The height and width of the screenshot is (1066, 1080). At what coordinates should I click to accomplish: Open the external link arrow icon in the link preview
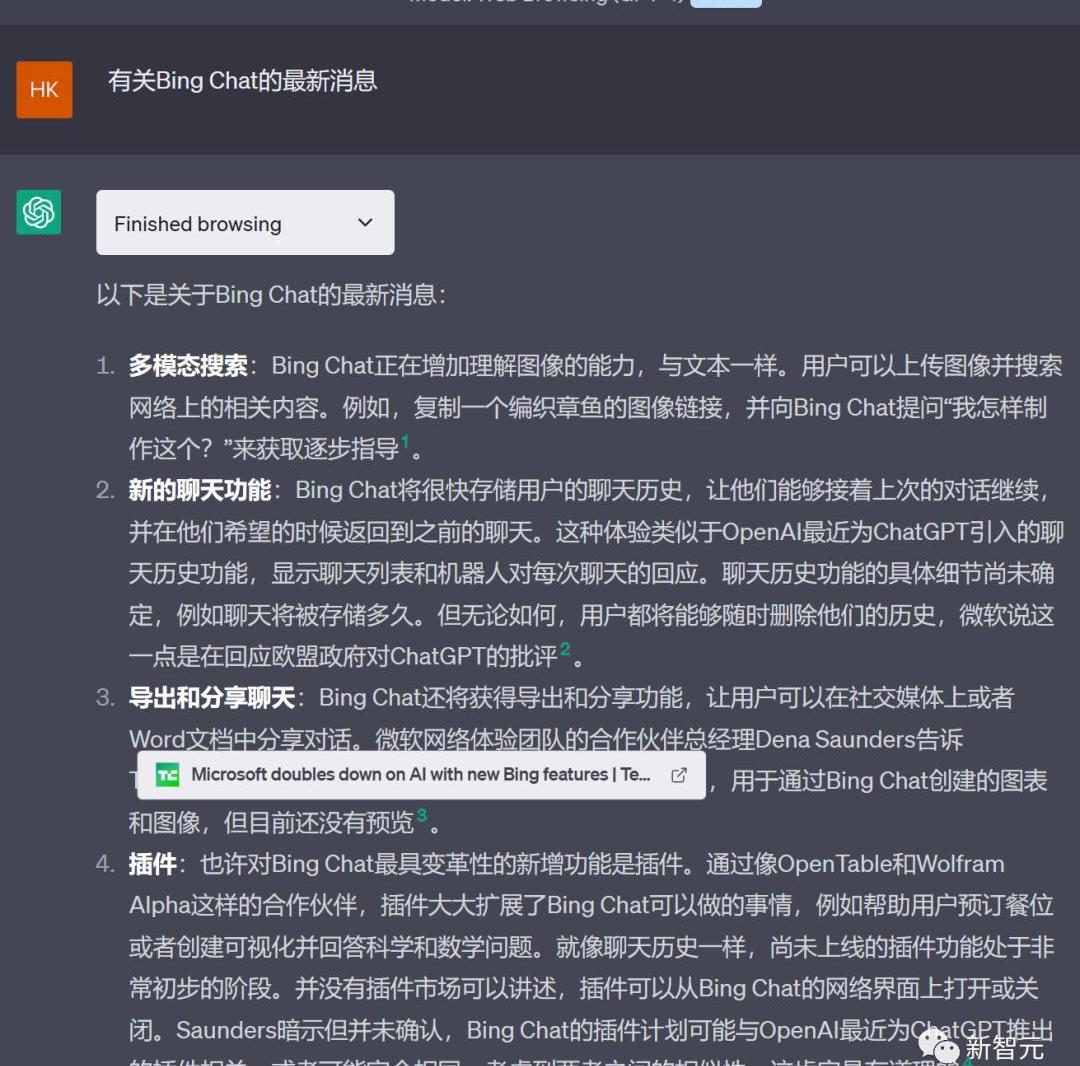coord(678,775)
